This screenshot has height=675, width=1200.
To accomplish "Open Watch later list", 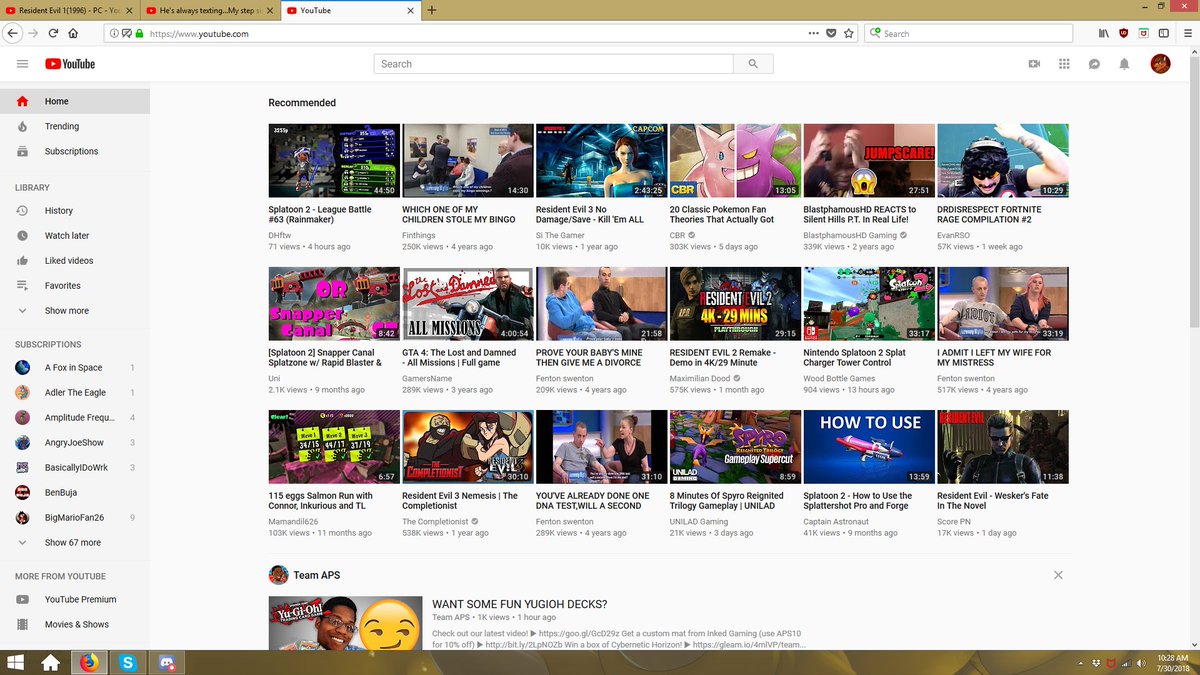I will pos(75,236).
